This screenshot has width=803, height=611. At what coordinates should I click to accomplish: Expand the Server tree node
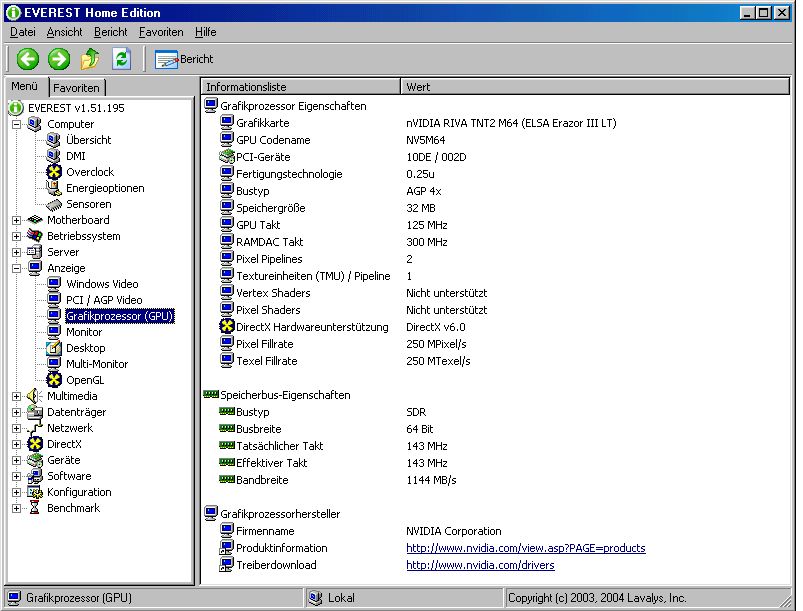16,252
